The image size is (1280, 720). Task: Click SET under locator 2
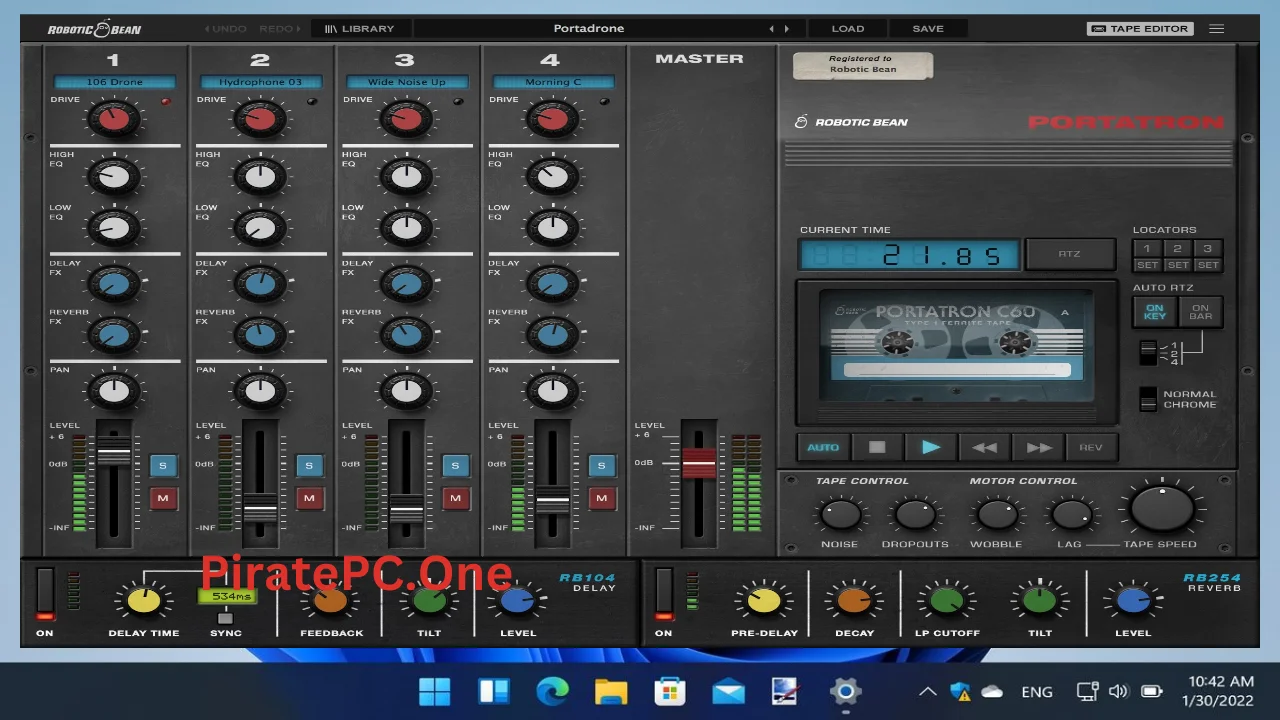tap(1178, 265)
